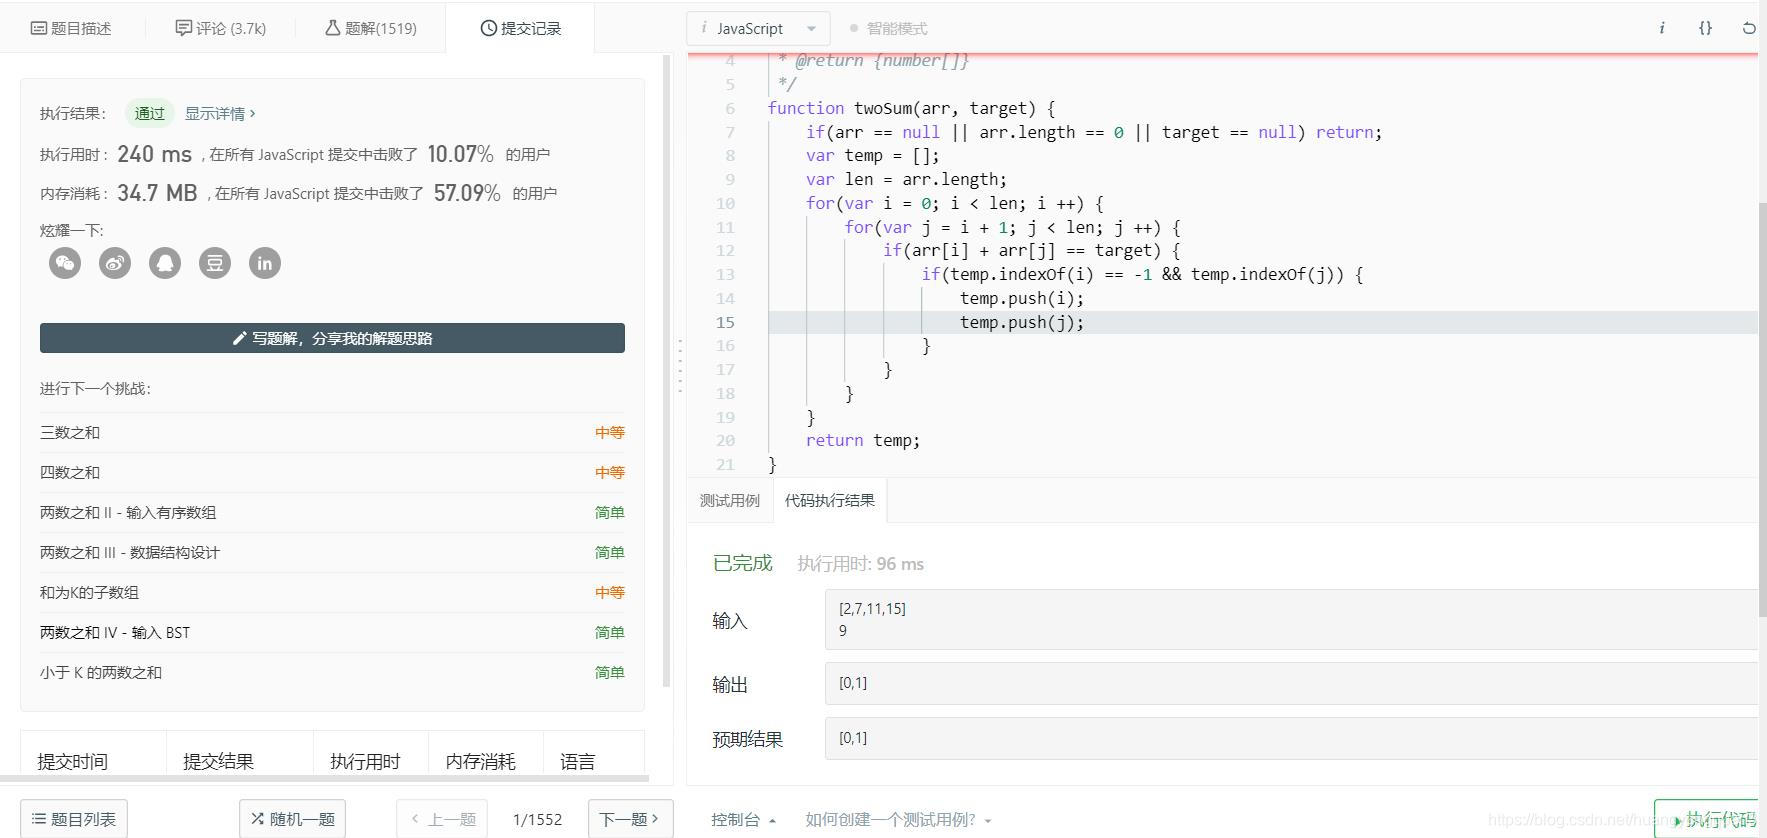1767x838 pixels.
Task: Go to 上一题 previous problem
Action: coord(442,819)
